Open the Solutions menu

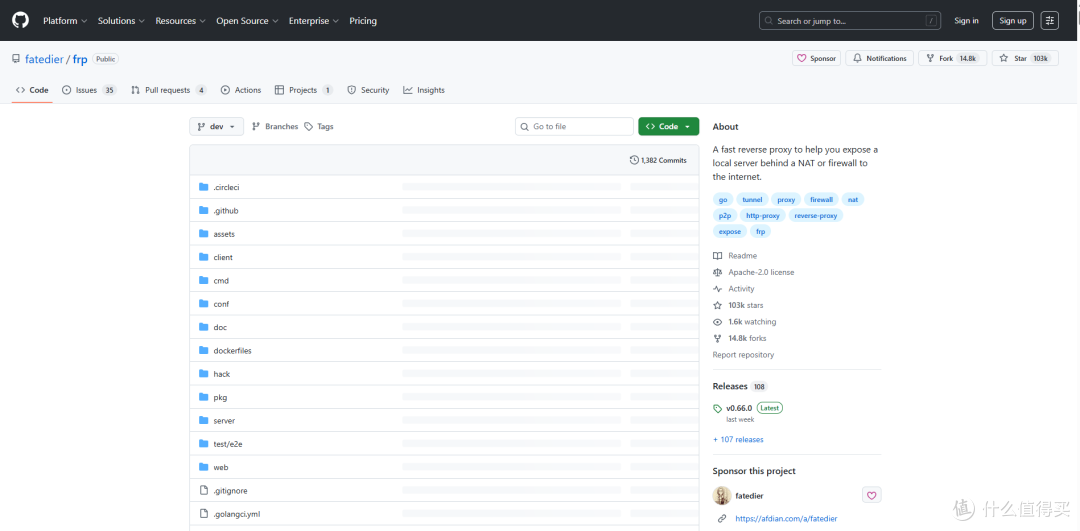[x=121, y=21]
